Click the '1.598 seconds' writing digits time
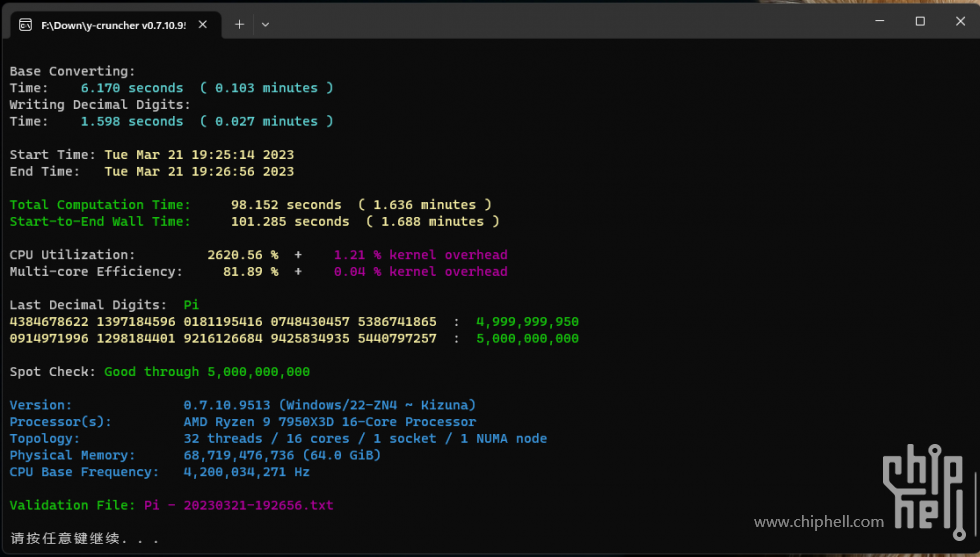980x557 pixels. tap(132, 121)
